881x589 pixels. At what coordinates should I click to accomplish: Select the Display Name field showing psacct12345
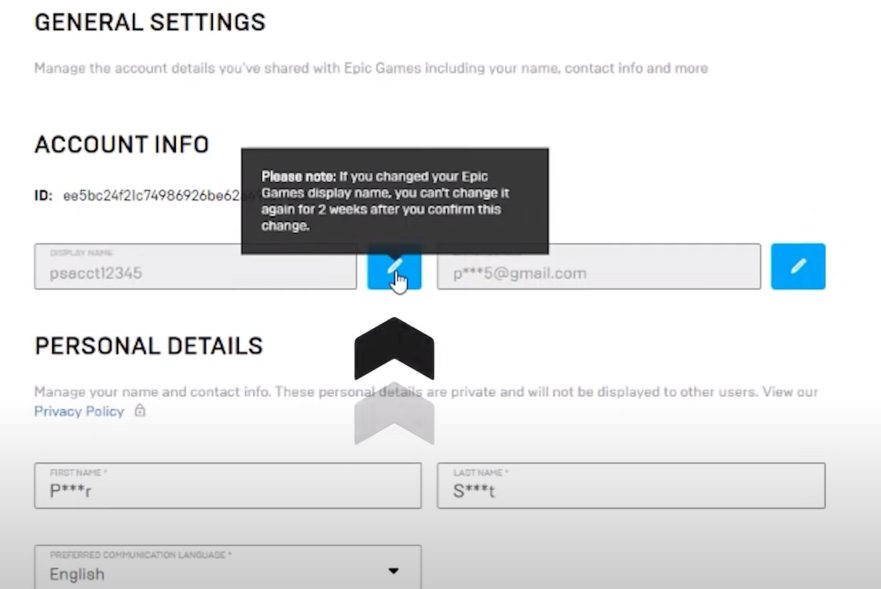click(195, 267)
